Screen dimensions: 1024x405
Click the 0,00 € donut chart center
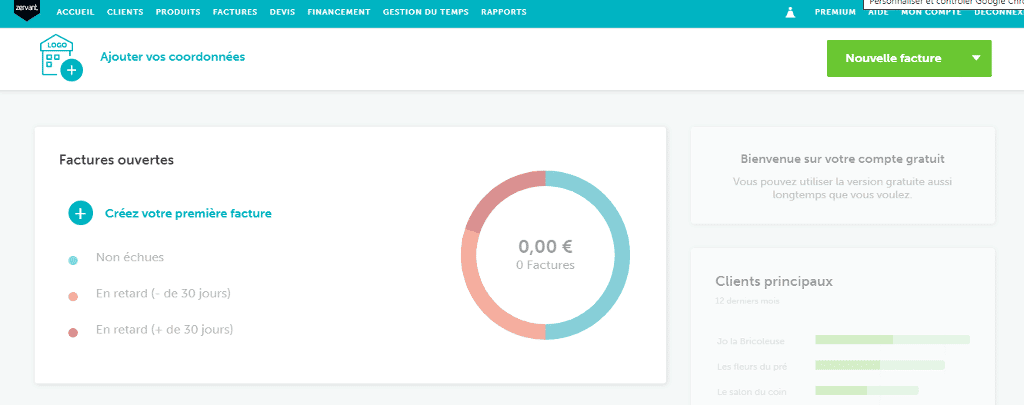coord(545,255)
